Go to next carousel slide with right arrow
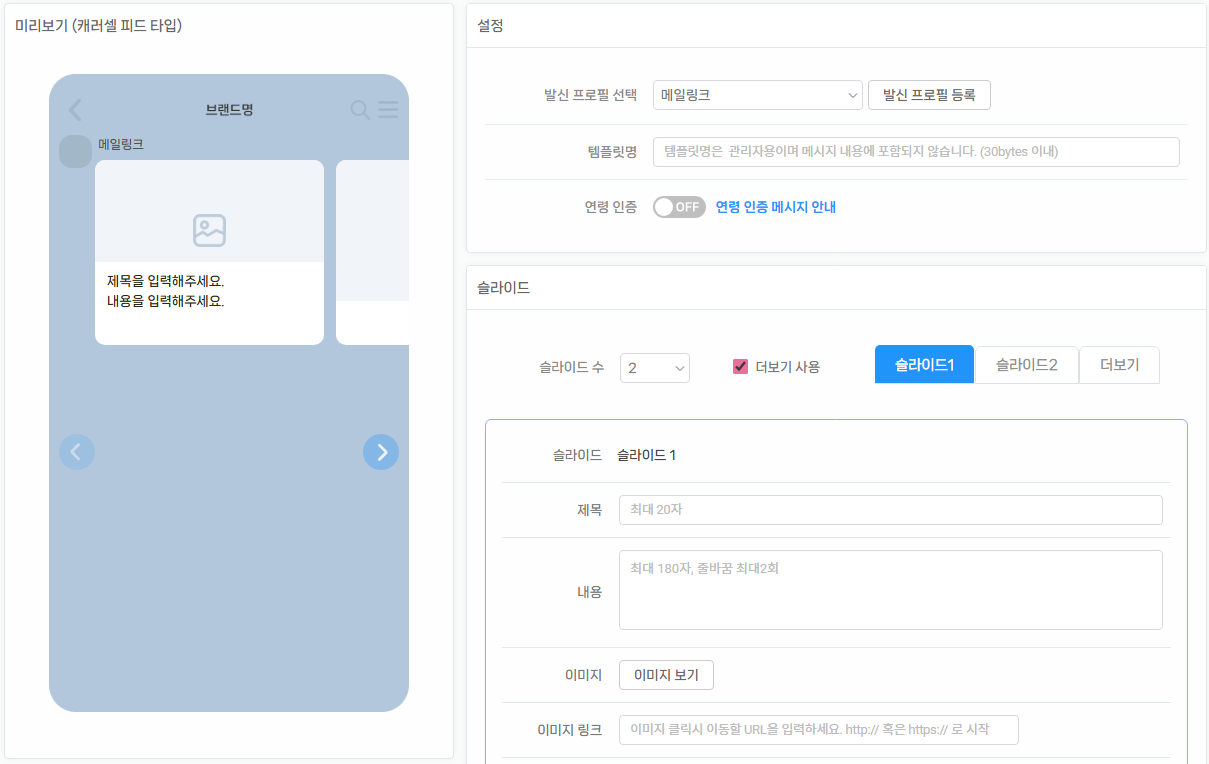1209x764 pixels. 381,452
